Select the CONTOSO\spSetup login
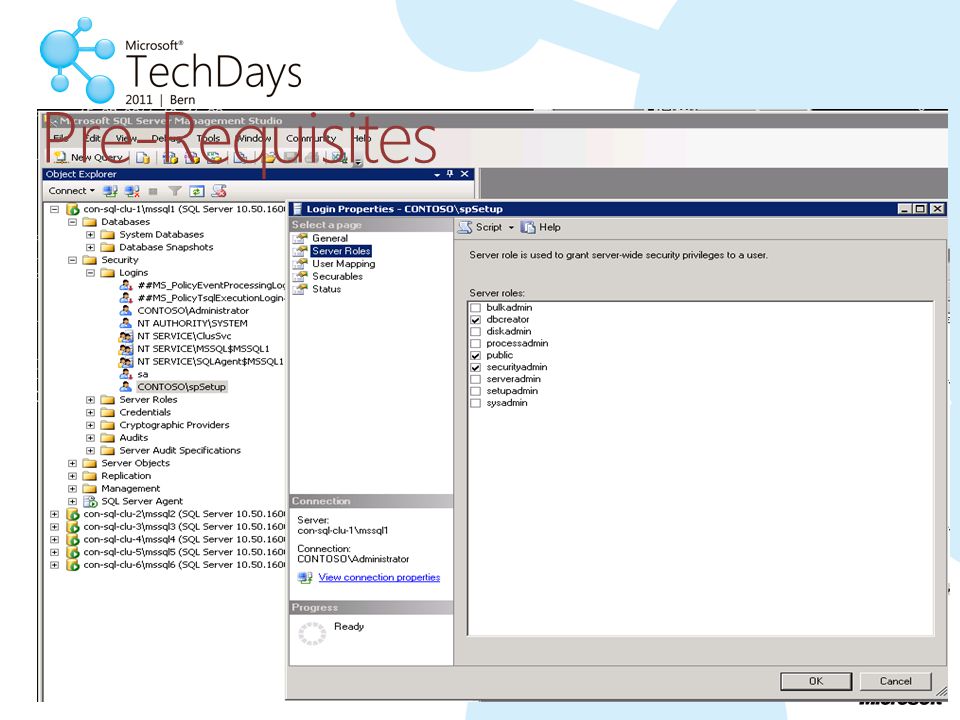The height and width of the screenshot is (720, 960). 181,387
